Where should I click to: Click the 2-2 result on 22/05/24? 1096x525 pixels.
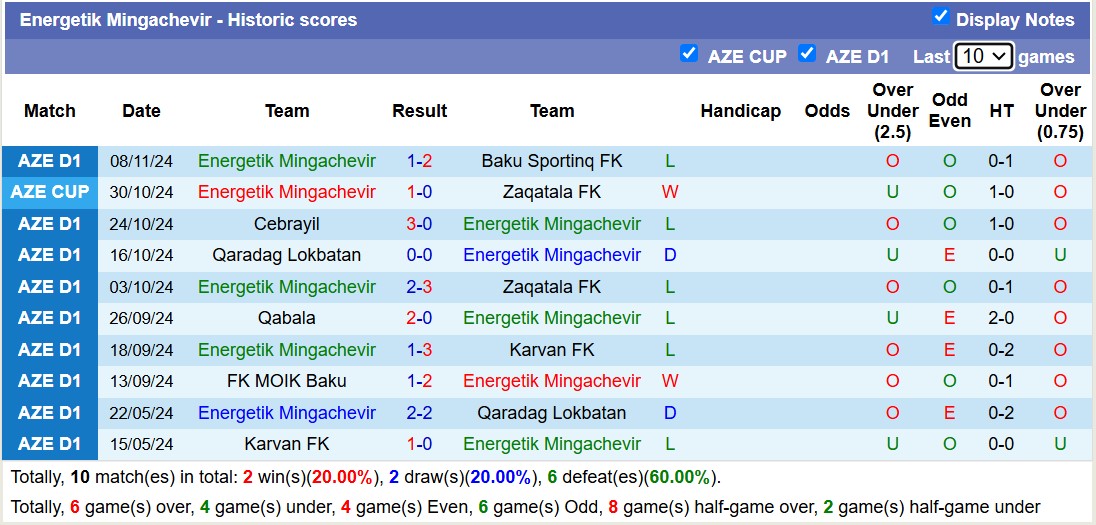419,413
